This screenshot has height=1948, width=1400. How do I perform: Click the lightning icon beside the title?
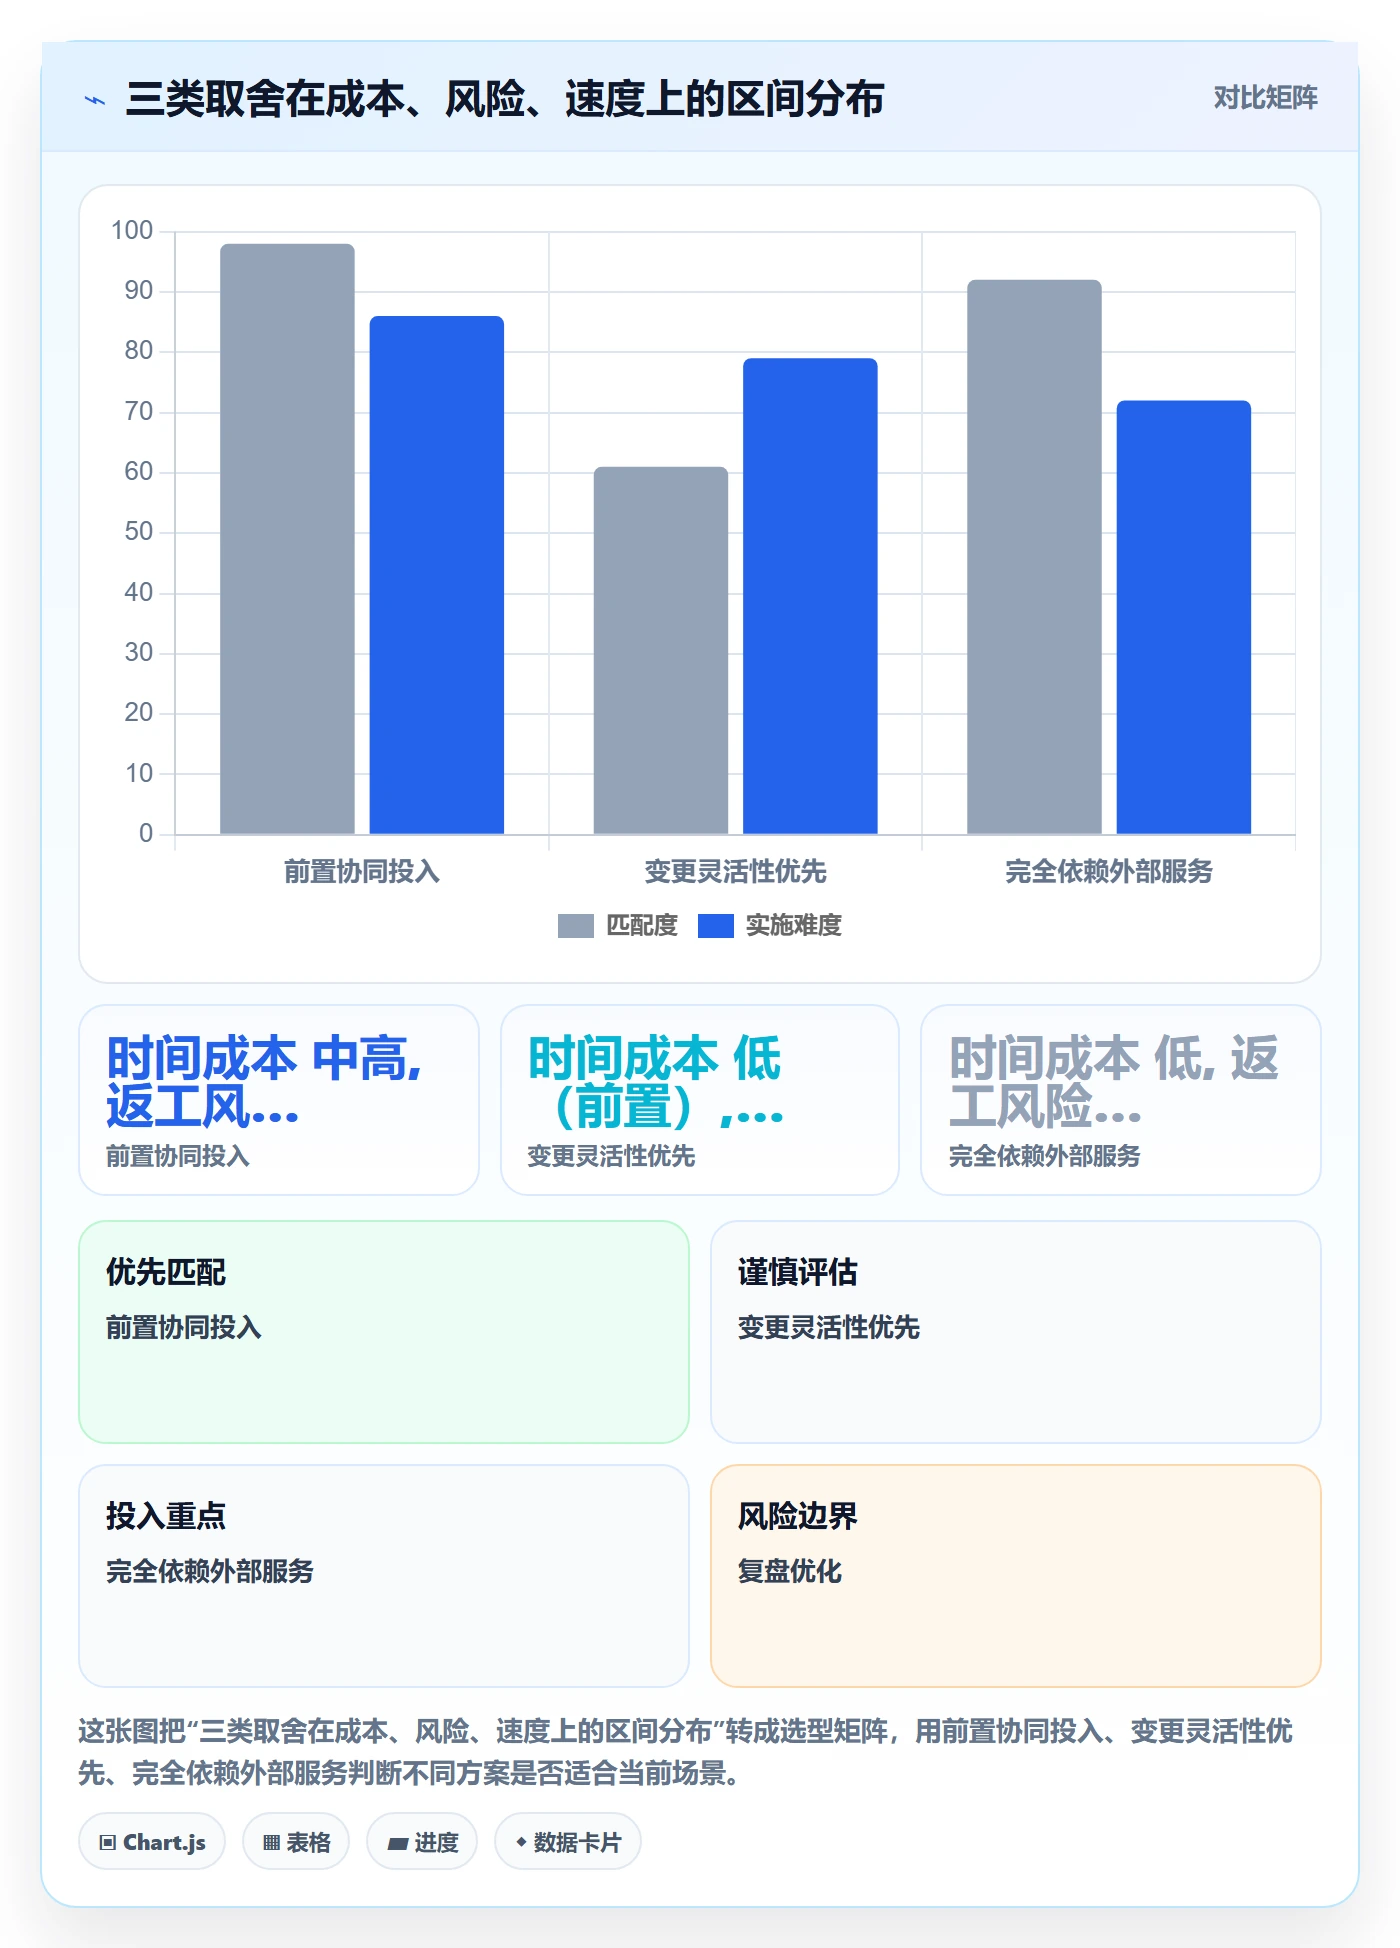click(x=95, y=100)
